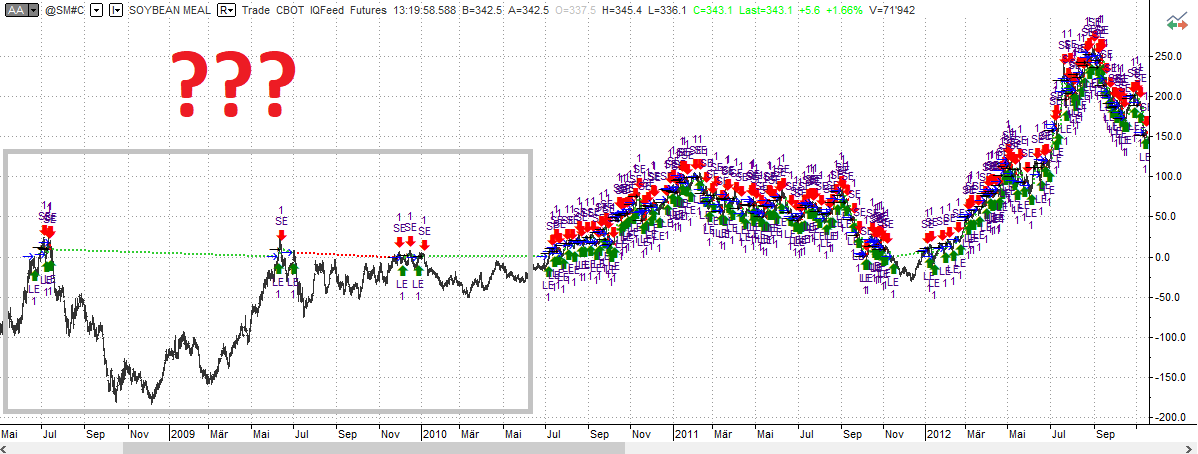Viewport: 1198px width, 454px height.
Task: Click the 'Trade' label in the header
Action: [257, 11]
